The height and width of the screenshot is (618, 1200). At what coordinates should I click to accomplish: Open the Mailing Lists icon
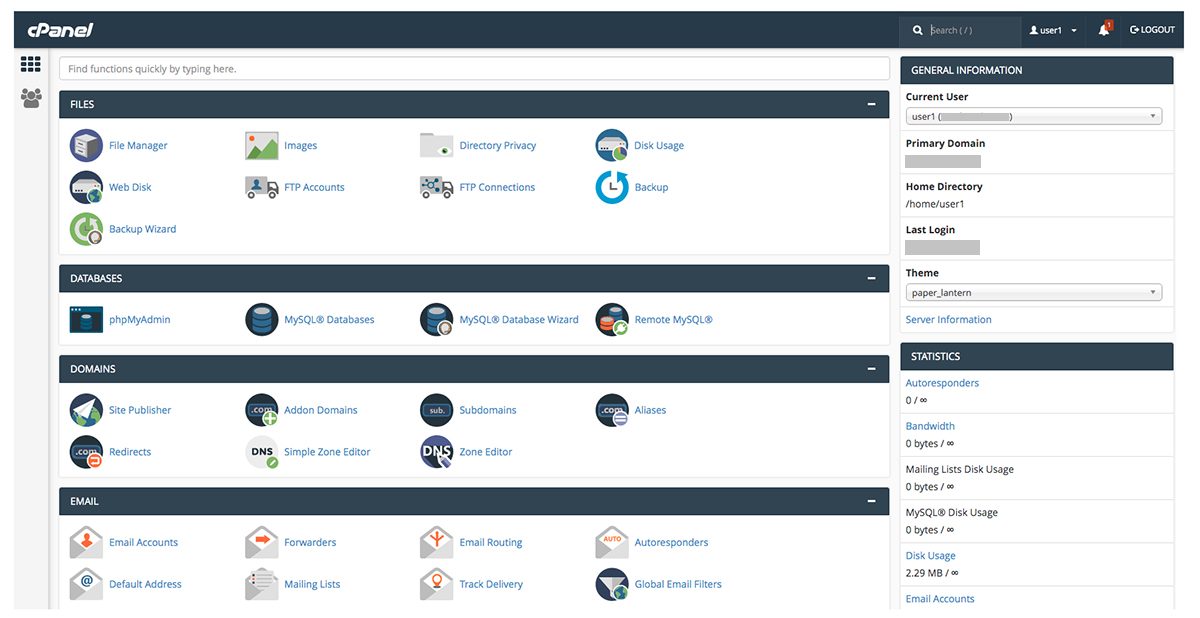coord(261,584)
